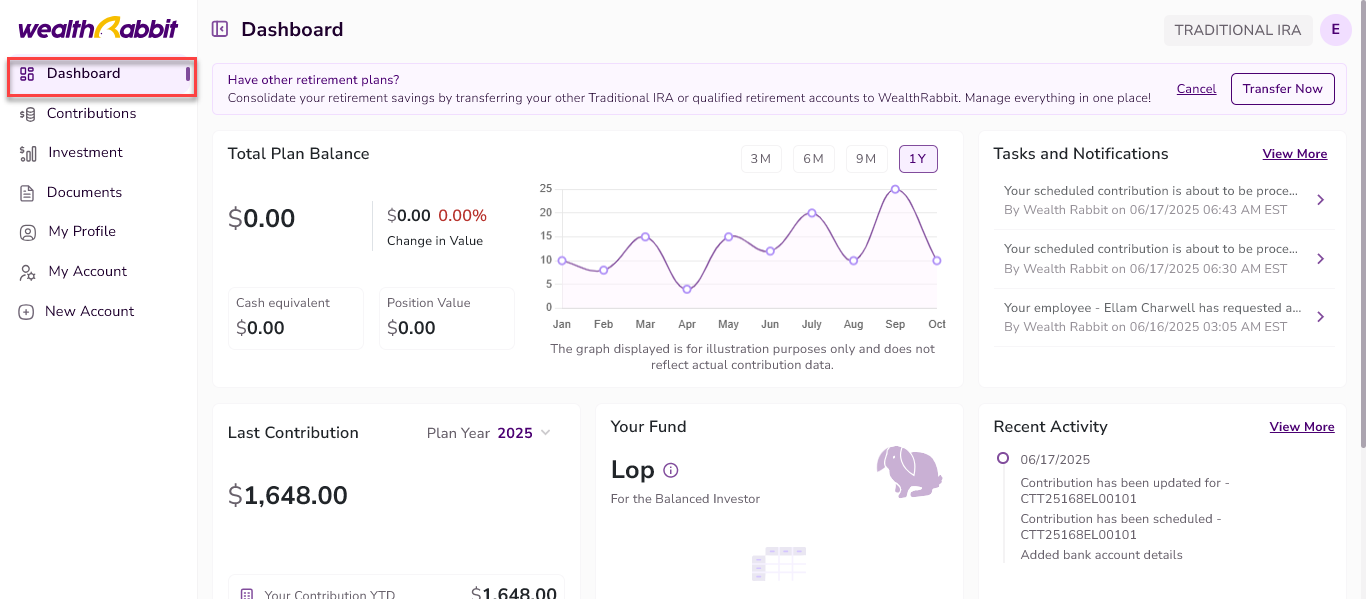Click the Documents file icon in sidebar
Screen dimensions: 1366x599
(x=27, y=193)
